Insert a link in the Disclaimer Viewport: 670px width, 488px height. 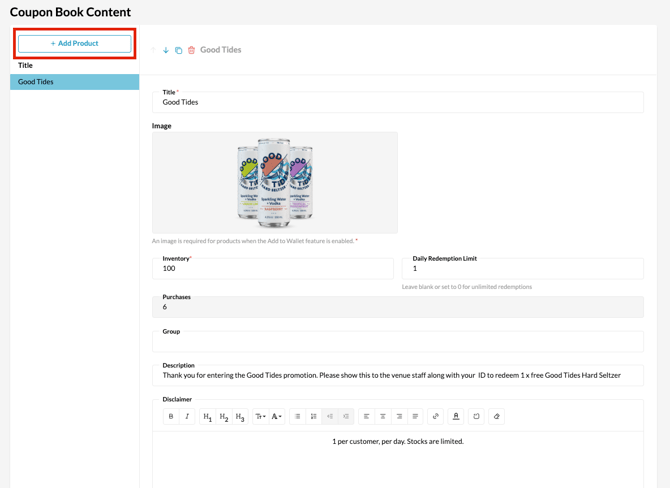(435, 416)
